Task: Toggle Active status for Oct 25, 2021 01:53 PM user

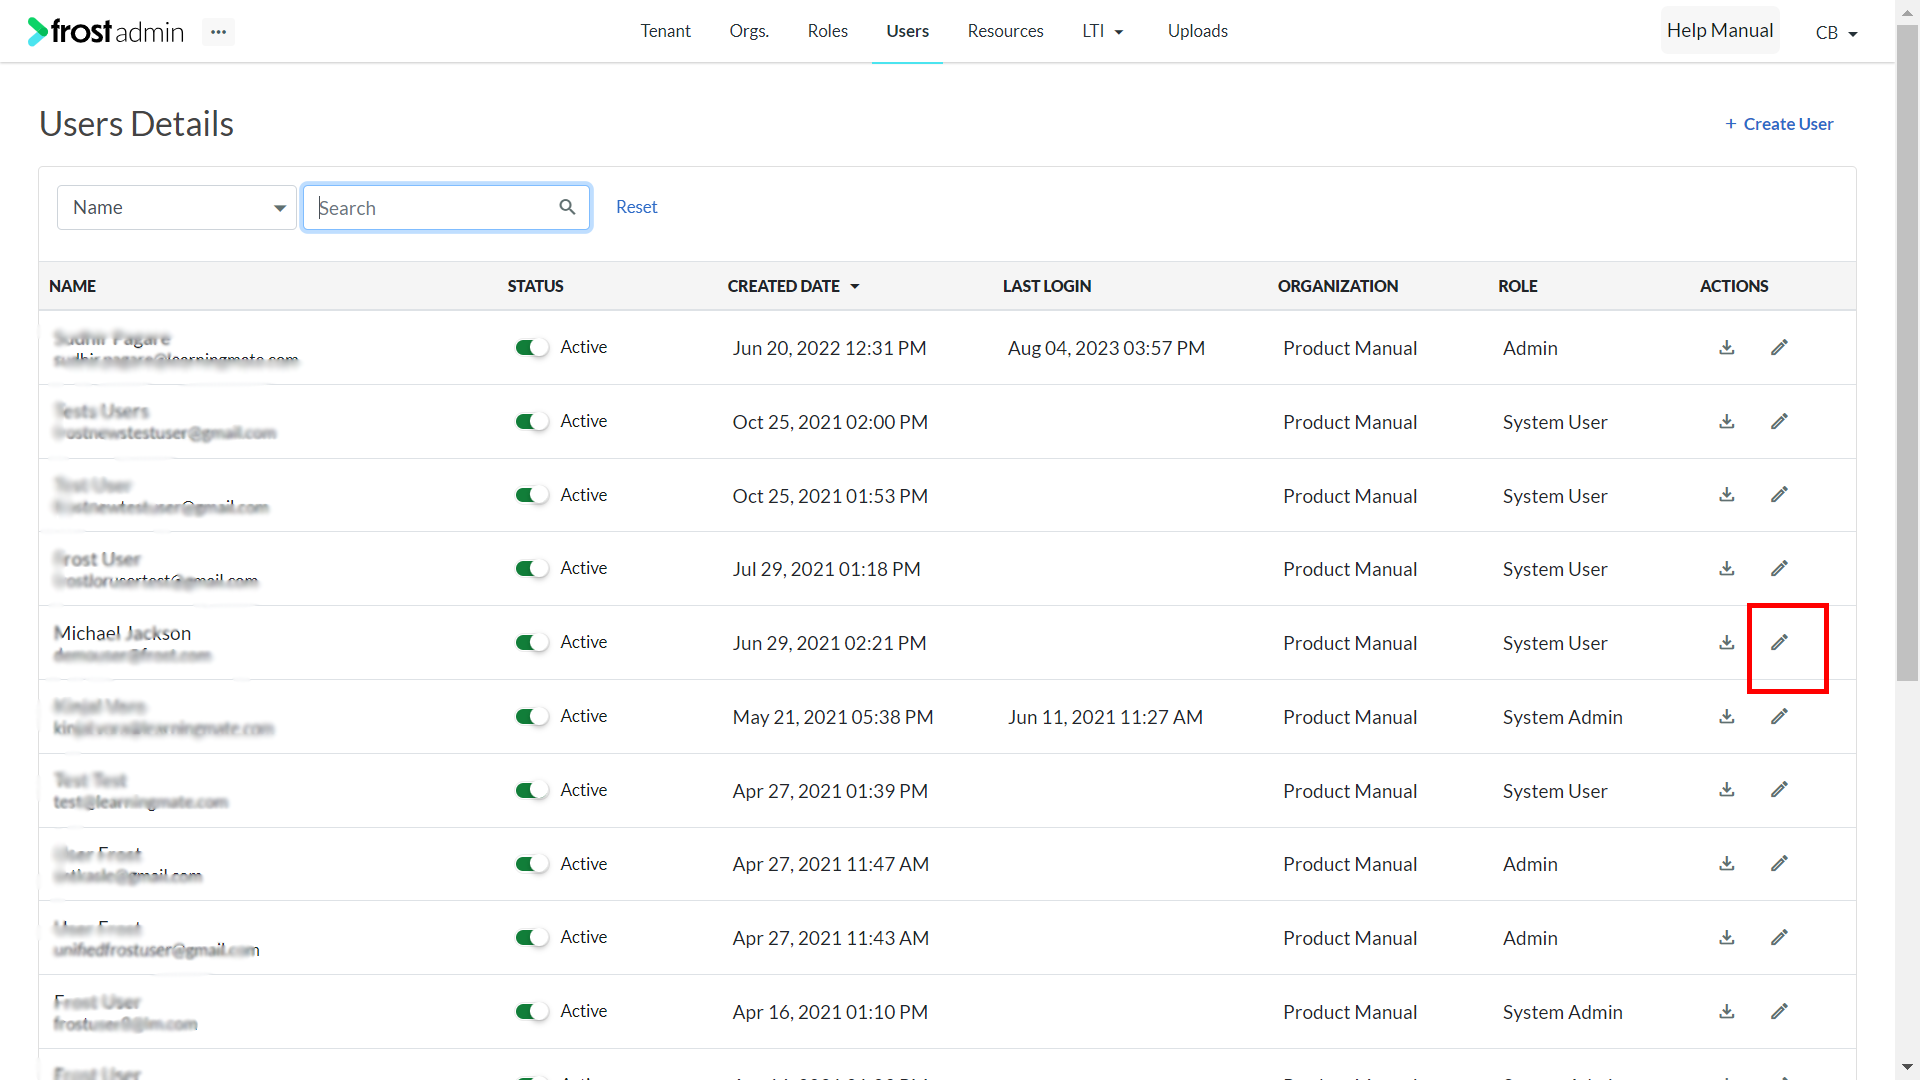Action: point(532,495)
